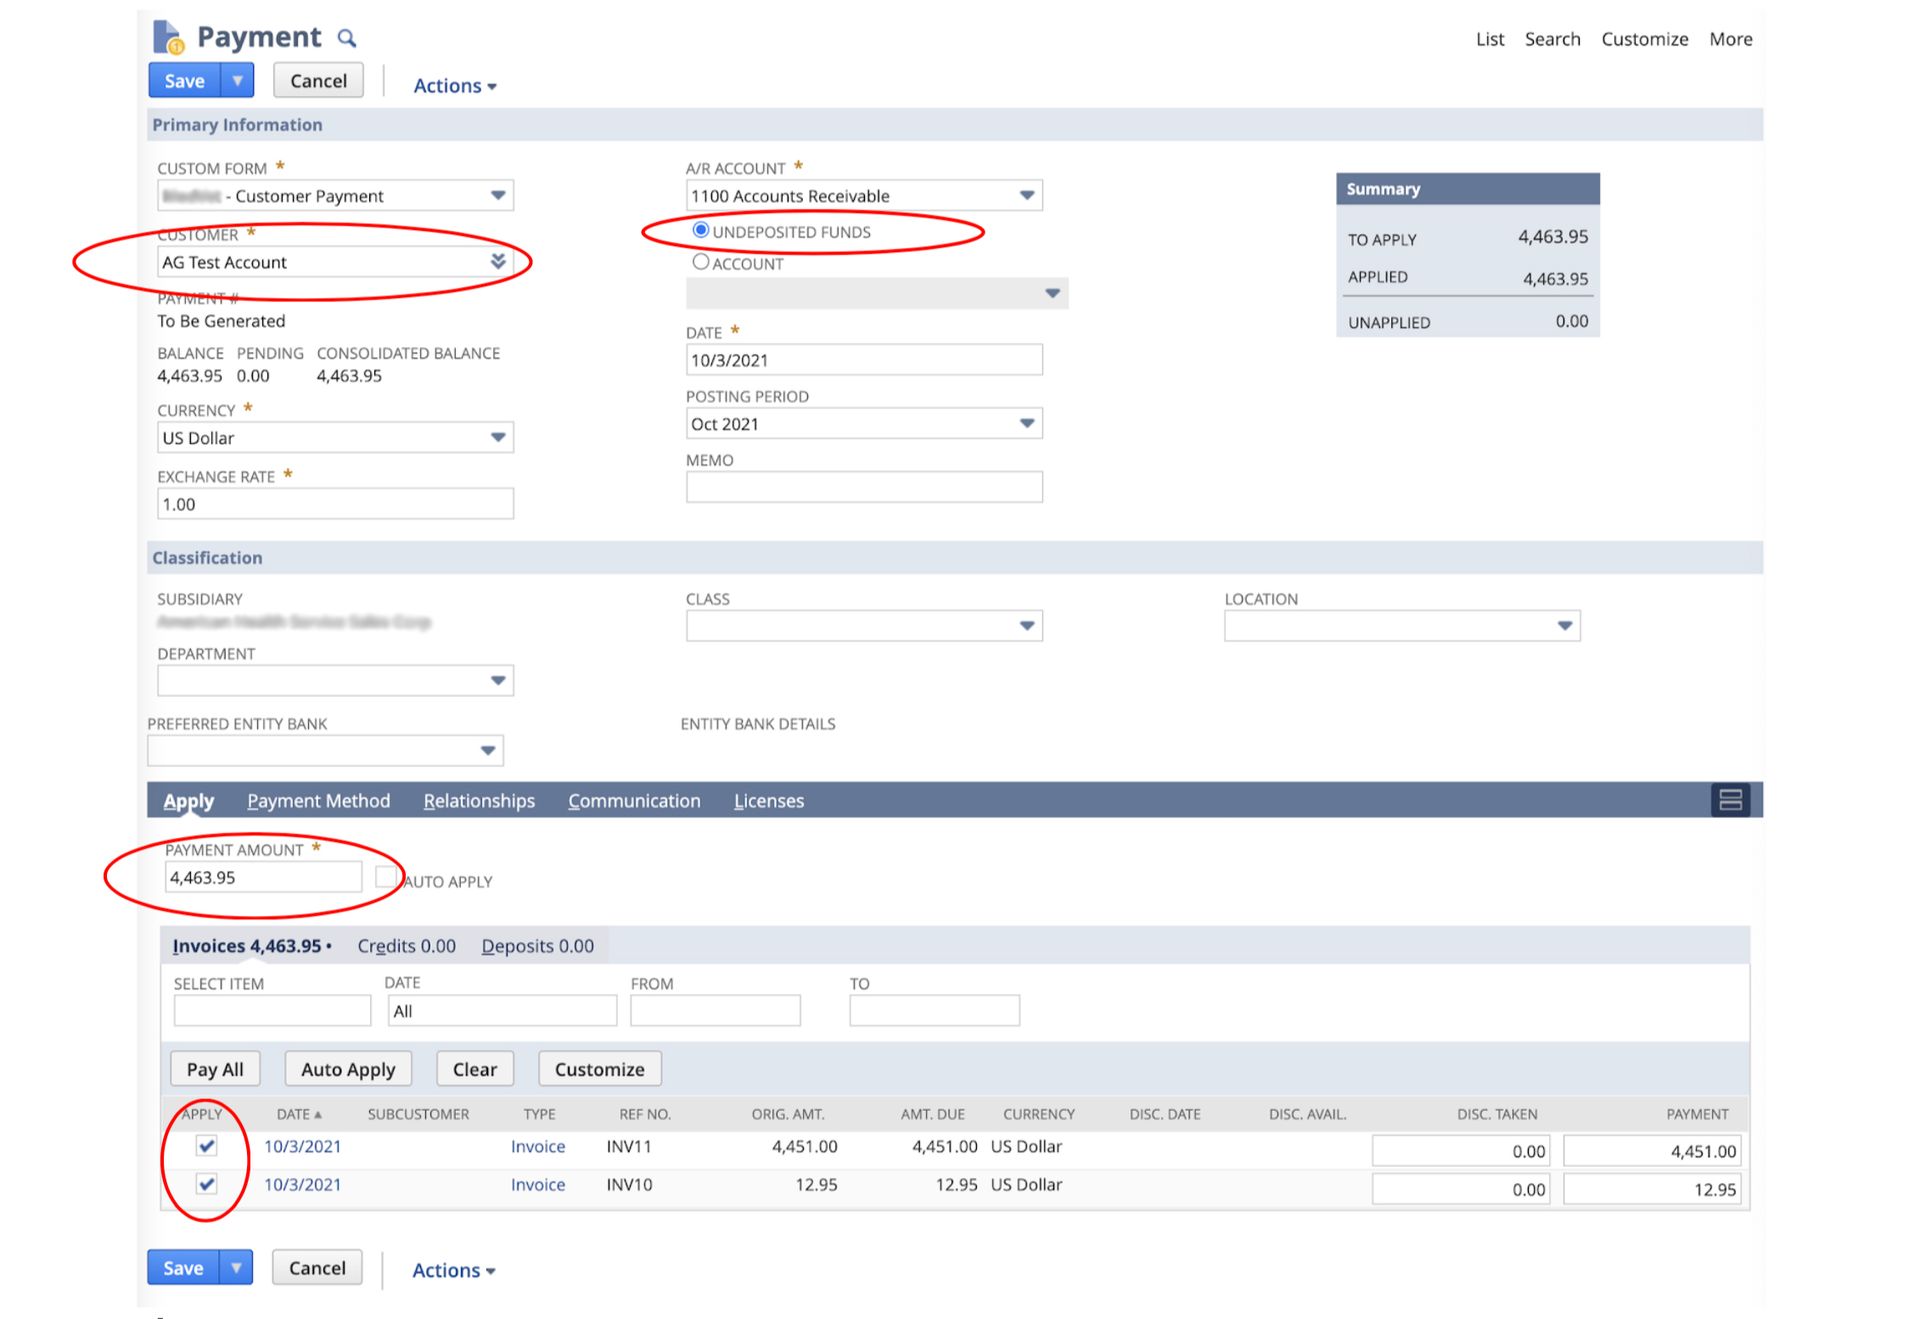Uncheck Apply for invoice INV10

pos(207,1184)
